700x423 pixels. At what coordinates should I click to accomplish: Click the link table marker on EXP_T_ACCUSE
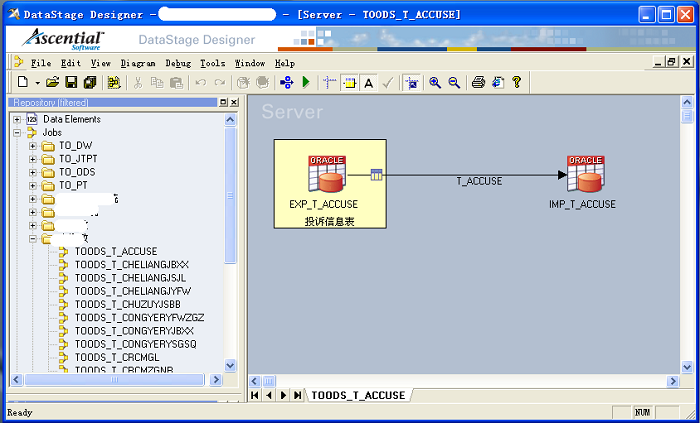click(x=377, y=175)
